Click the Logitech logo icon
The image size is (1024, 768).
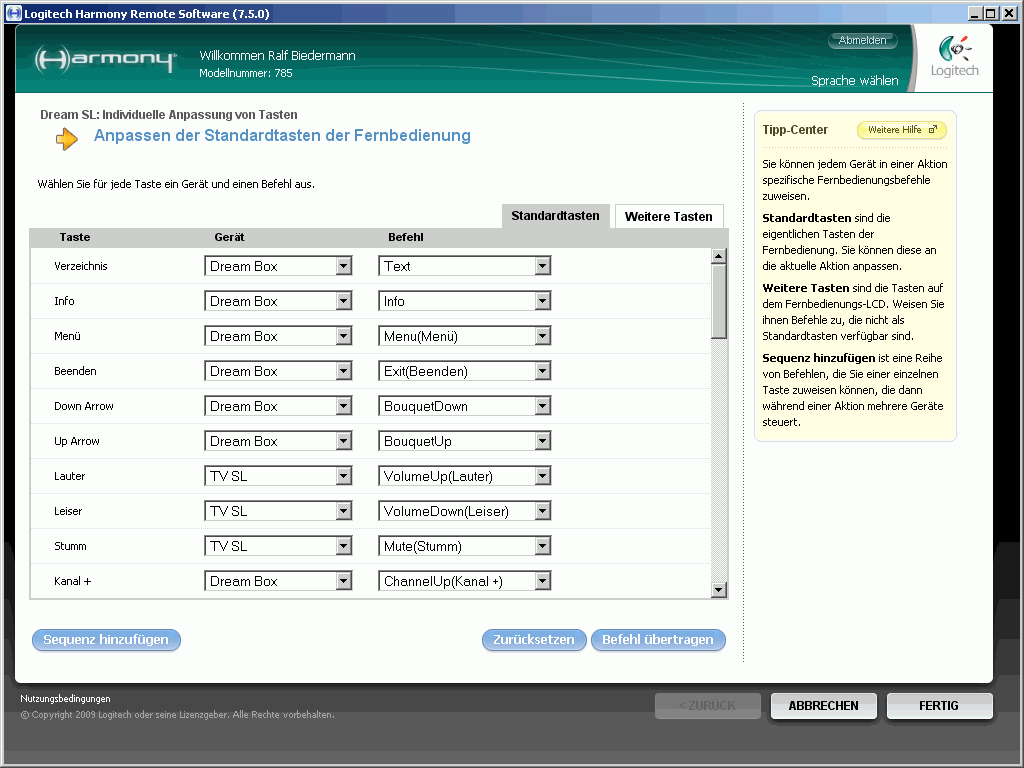tap(954, 50)
